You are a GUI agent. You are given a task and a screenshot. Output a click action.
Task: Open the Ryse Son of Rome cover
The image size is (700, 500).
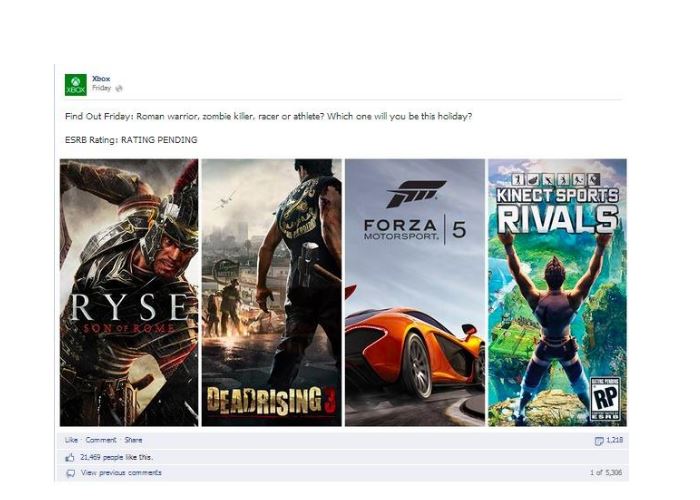click(129, 292)
